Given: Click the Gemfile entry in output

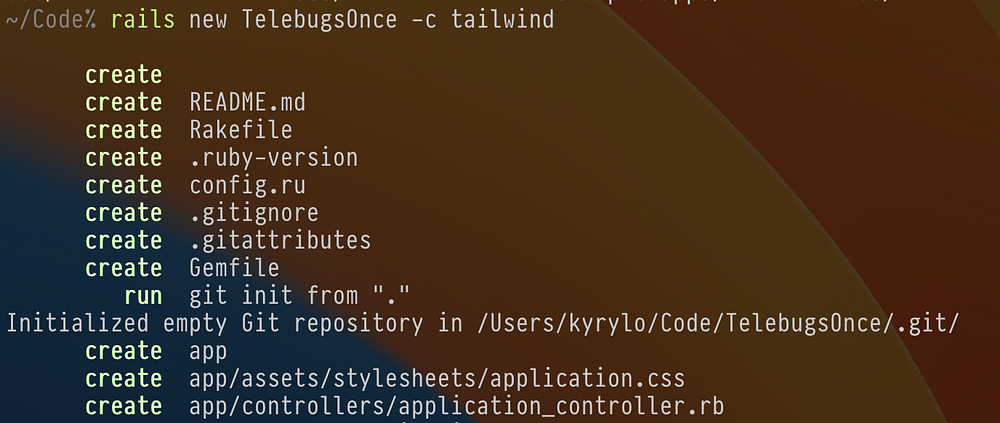Looking at the screenshot, I should click(x=234, y=268).
